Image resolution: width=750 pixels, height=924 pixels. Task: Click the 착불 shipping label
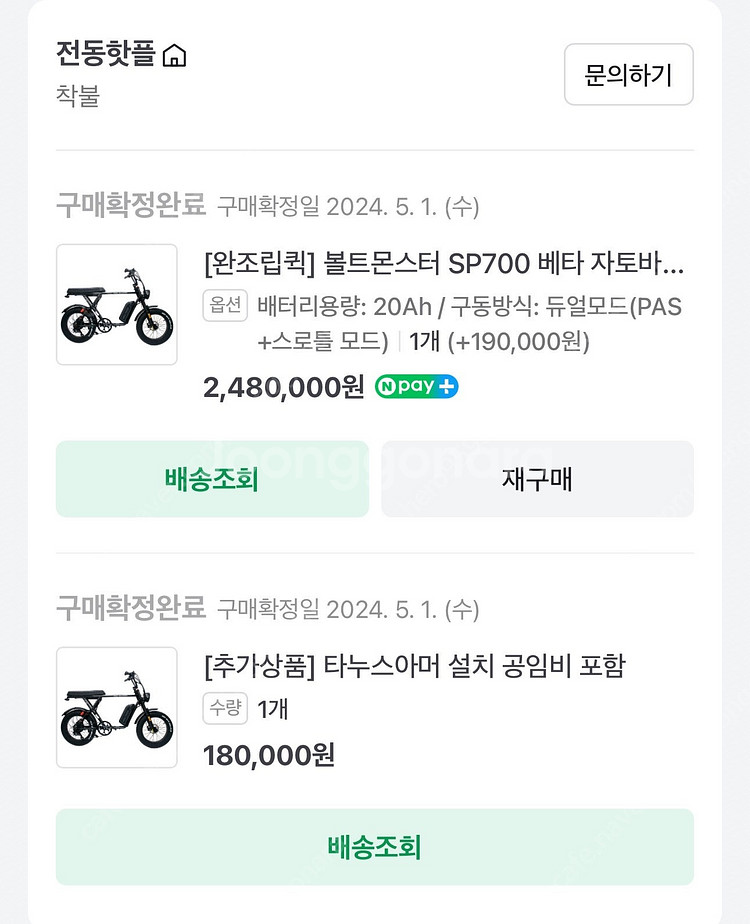pos(78,97)
